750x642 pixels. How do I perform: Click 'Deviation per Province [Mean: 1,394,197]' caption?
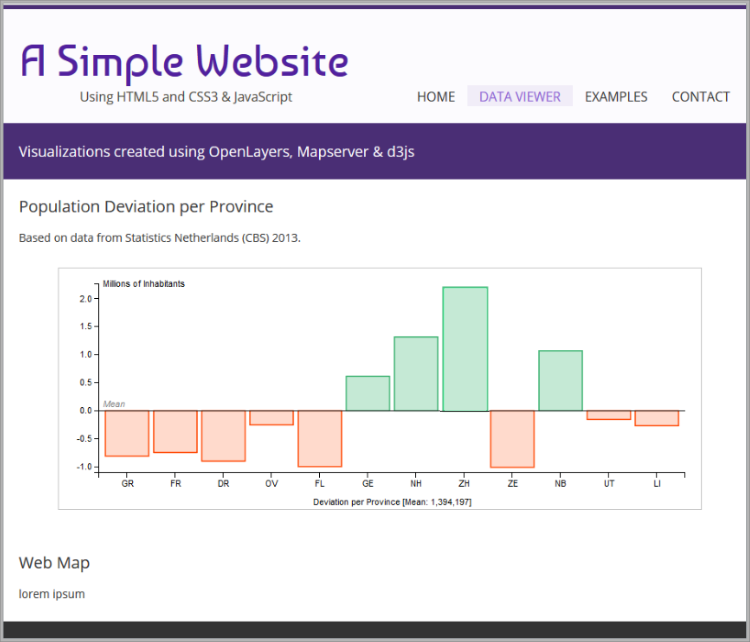coord(392,502)
